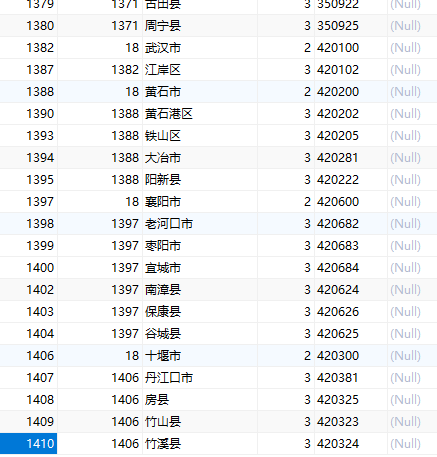
Task: Select code cell 420323
Action: tap(351, 422)
